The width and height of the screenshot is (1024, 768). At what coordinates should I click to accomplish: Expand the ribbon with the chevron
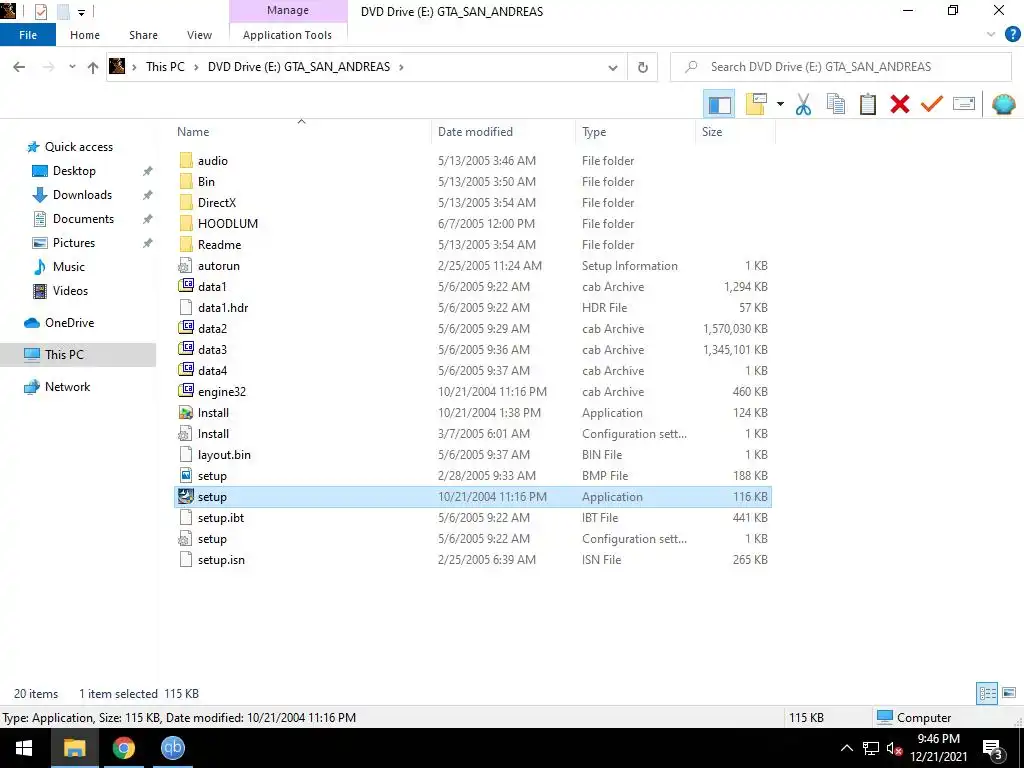[991, 35]
